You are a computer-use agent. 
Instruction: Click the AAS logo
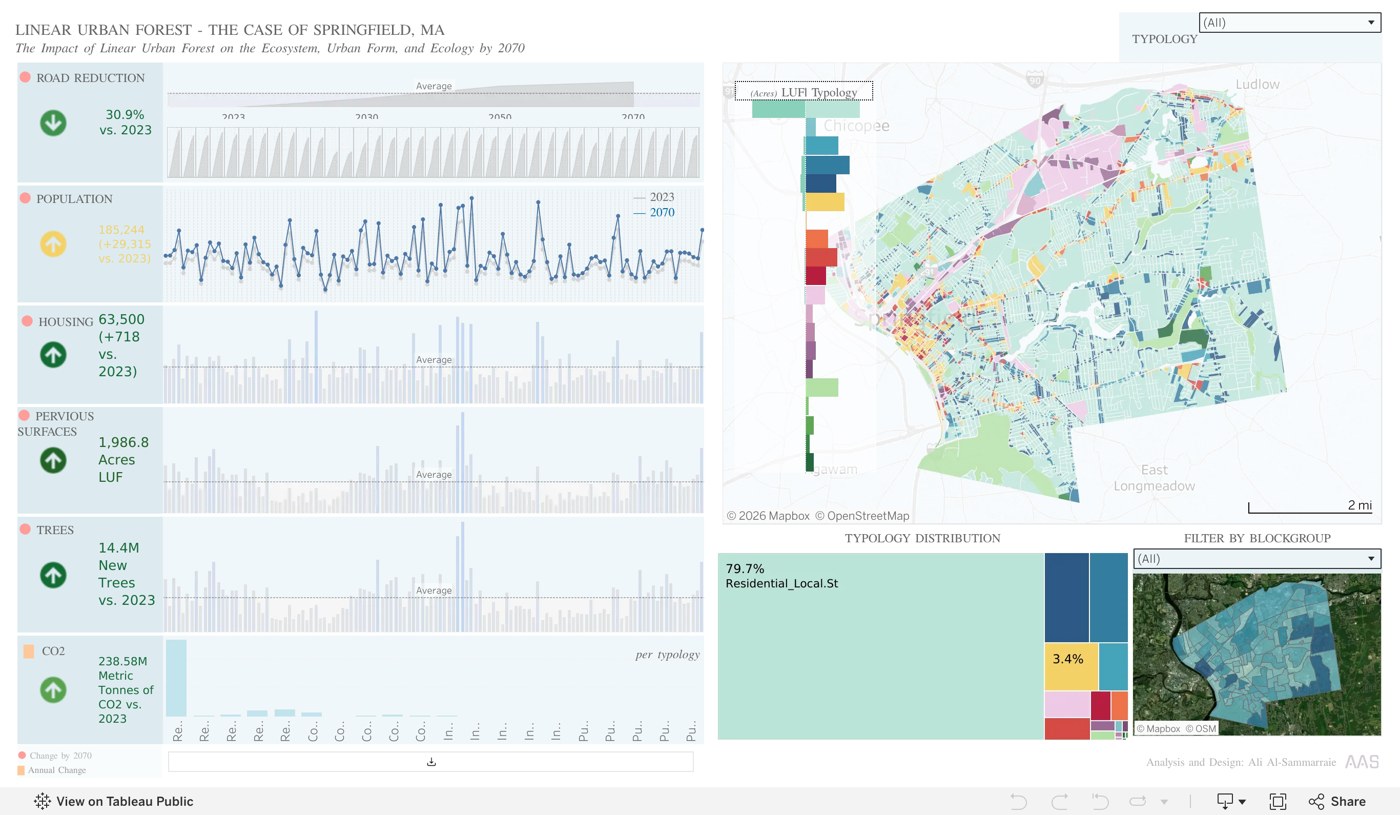click(1362, 762)
